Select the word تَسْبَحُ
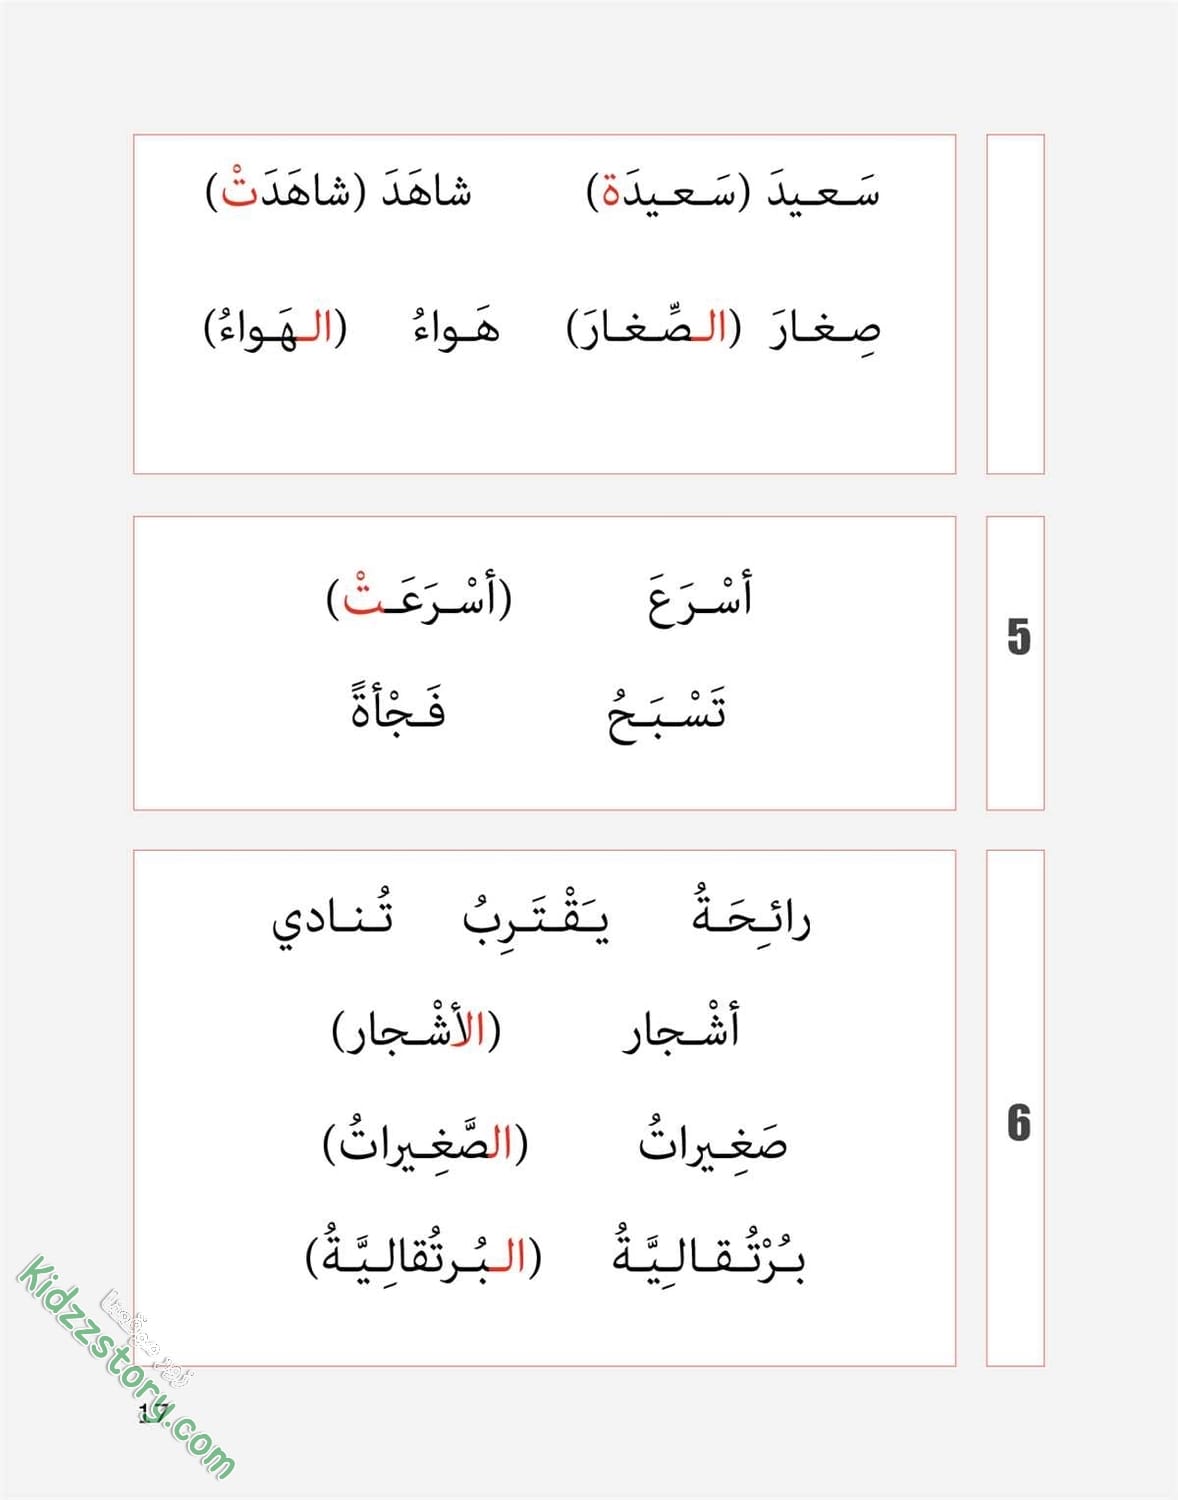The image size is (1178, 1500). coord(667,712)
